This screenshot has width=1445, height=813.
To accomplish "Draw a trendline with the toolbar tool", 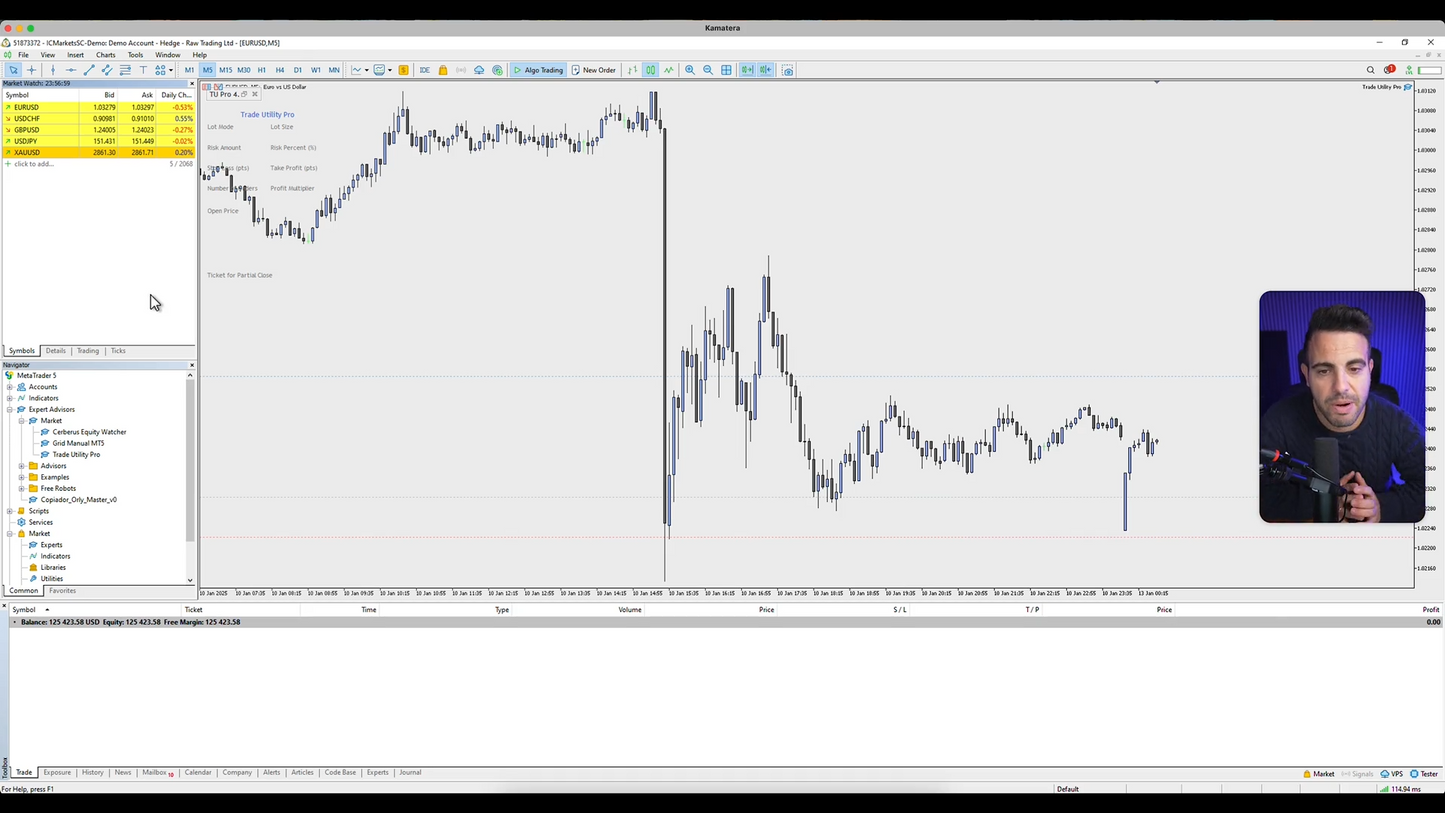I will pos(89,70).
